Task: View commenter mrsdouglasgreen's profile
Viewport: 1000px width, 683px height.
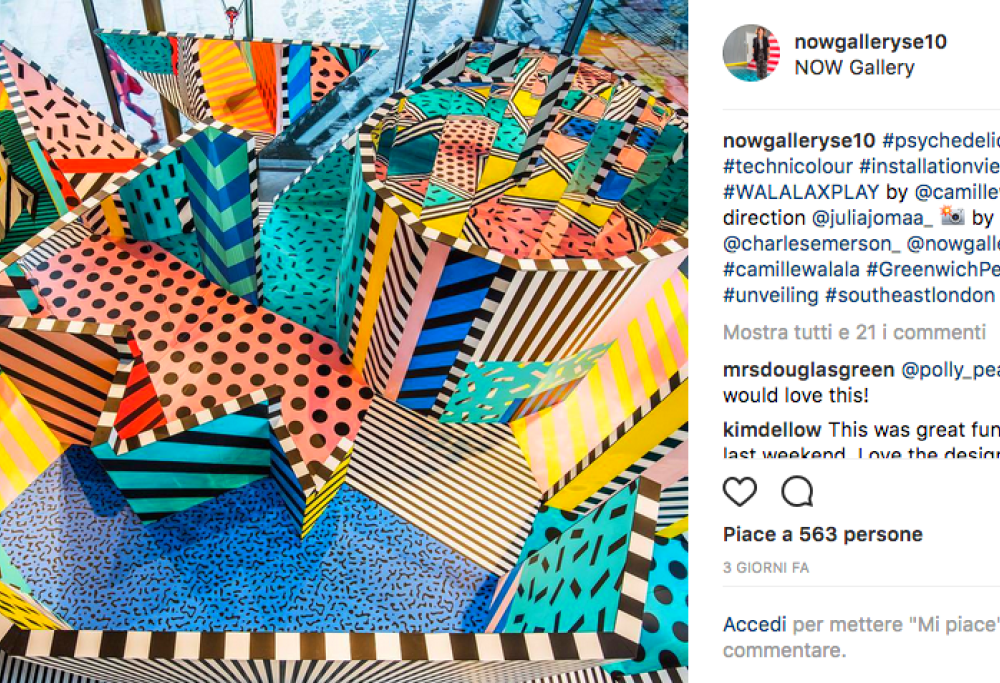Action: (809, 370)
